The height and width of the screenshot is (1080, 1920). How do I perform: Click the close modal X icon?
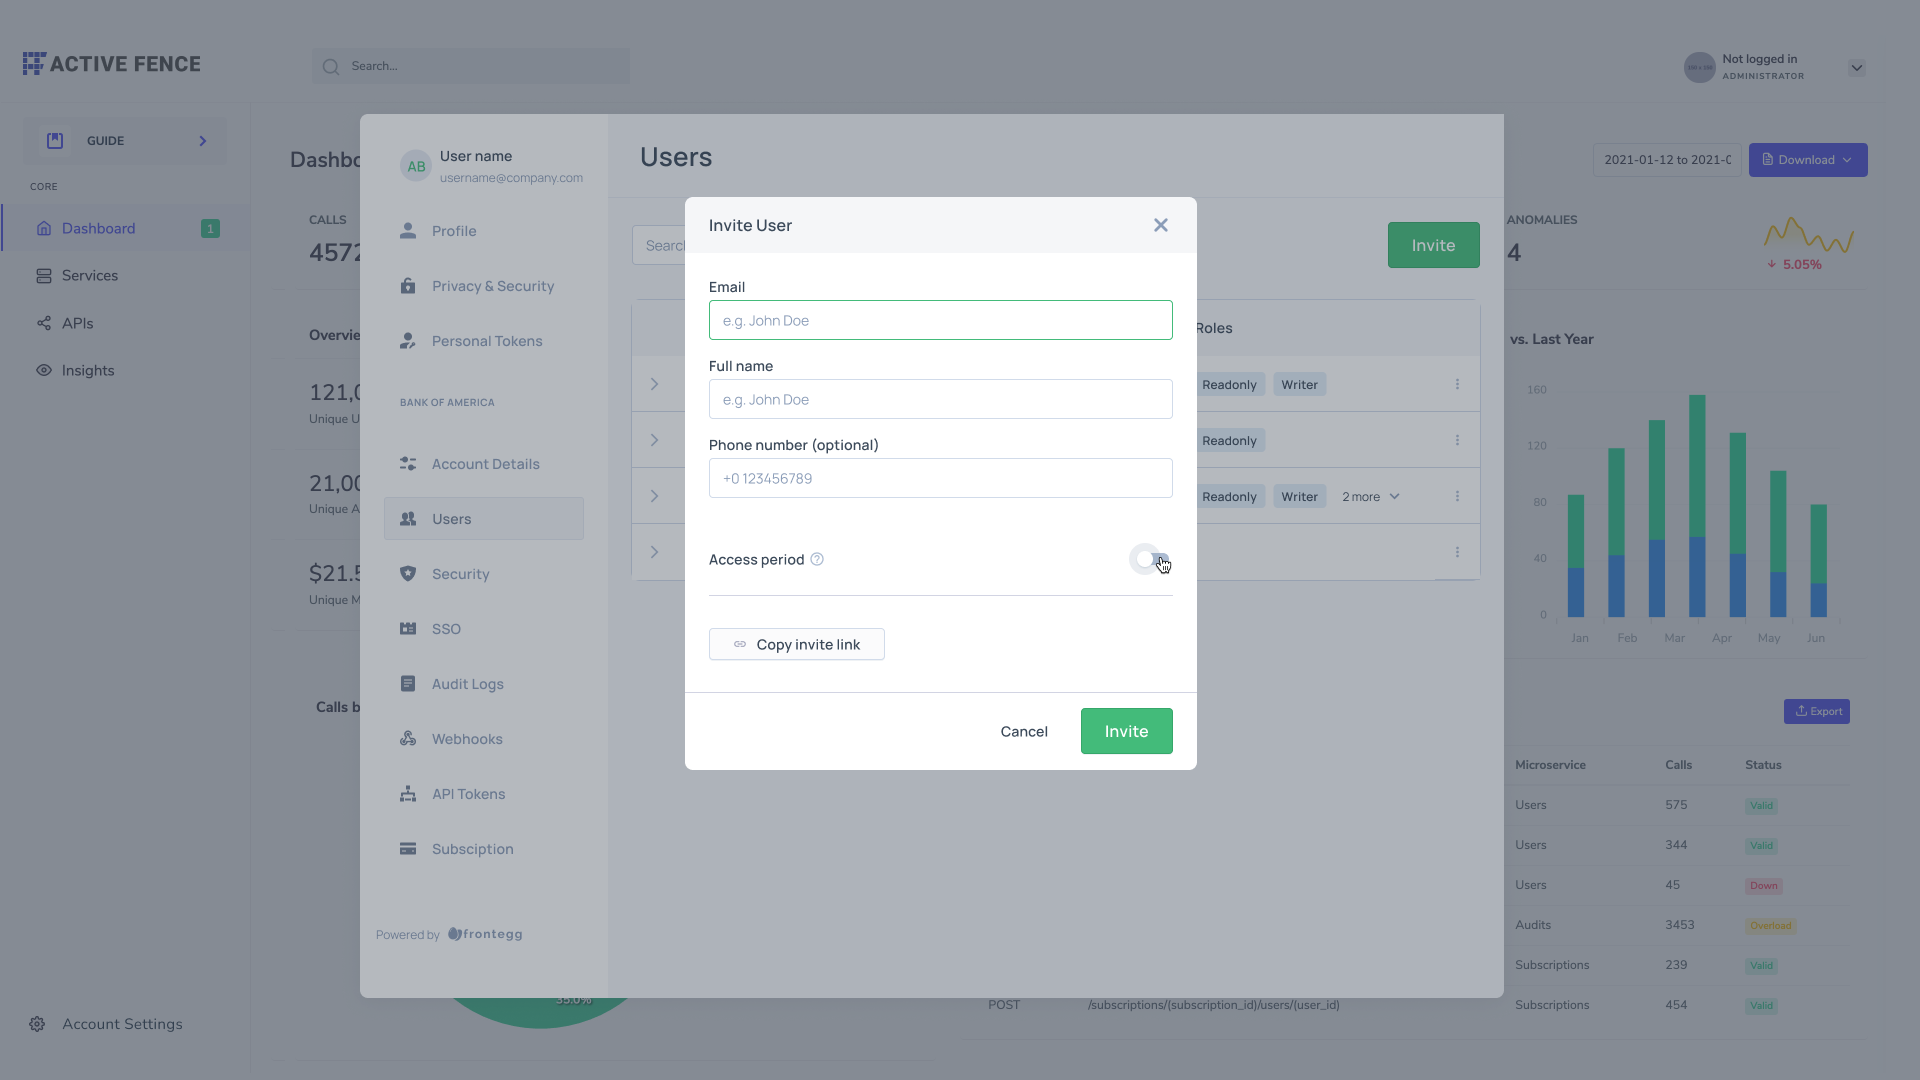[x=1160, y=225]
